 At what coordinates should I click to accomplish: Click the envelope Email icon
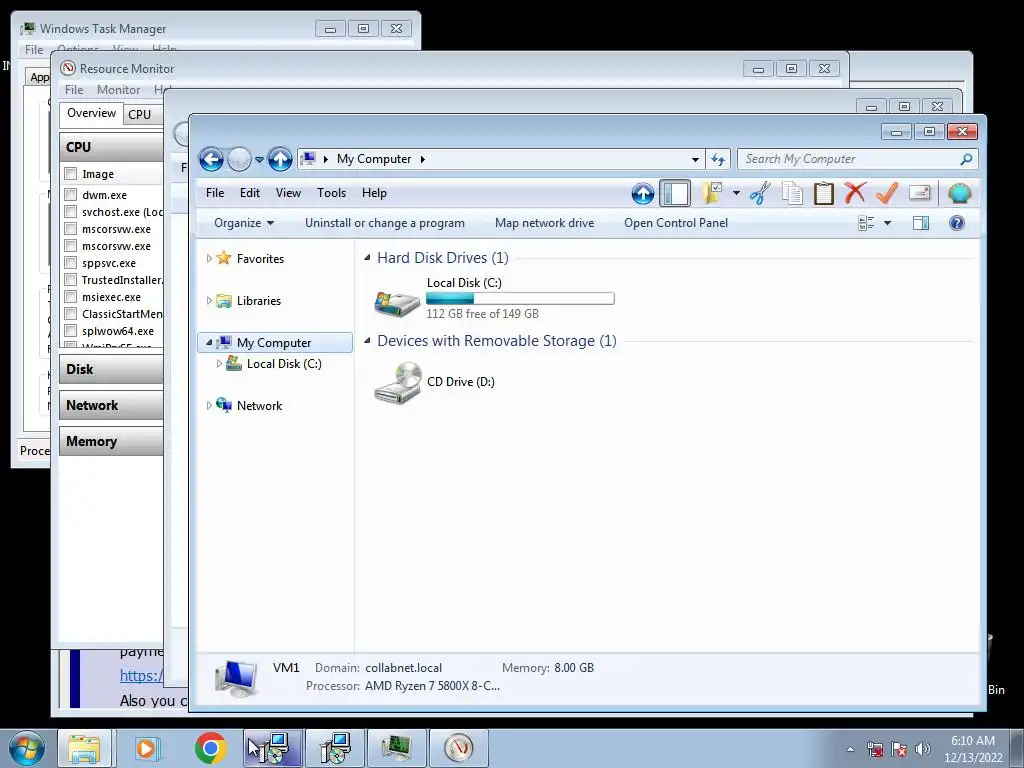919,193
